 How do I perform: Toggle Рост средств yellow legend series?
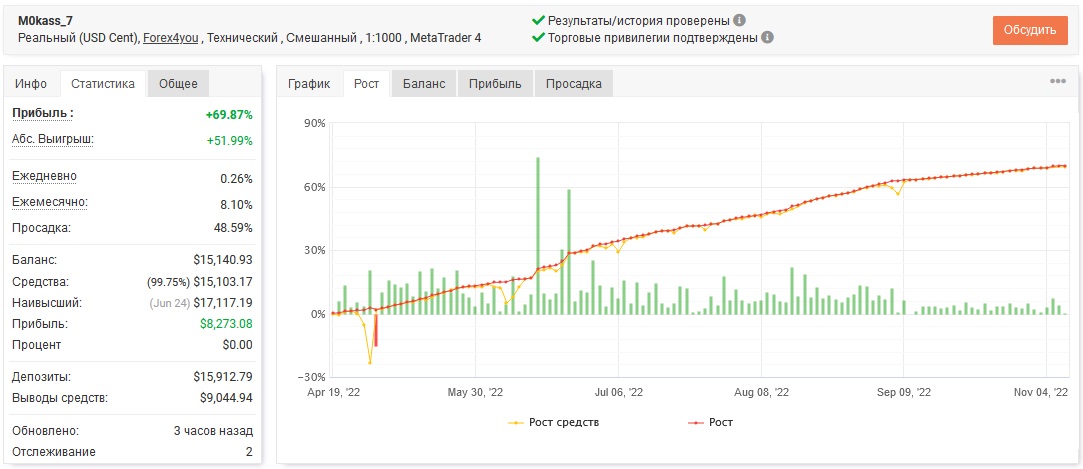tap(554, 422)
